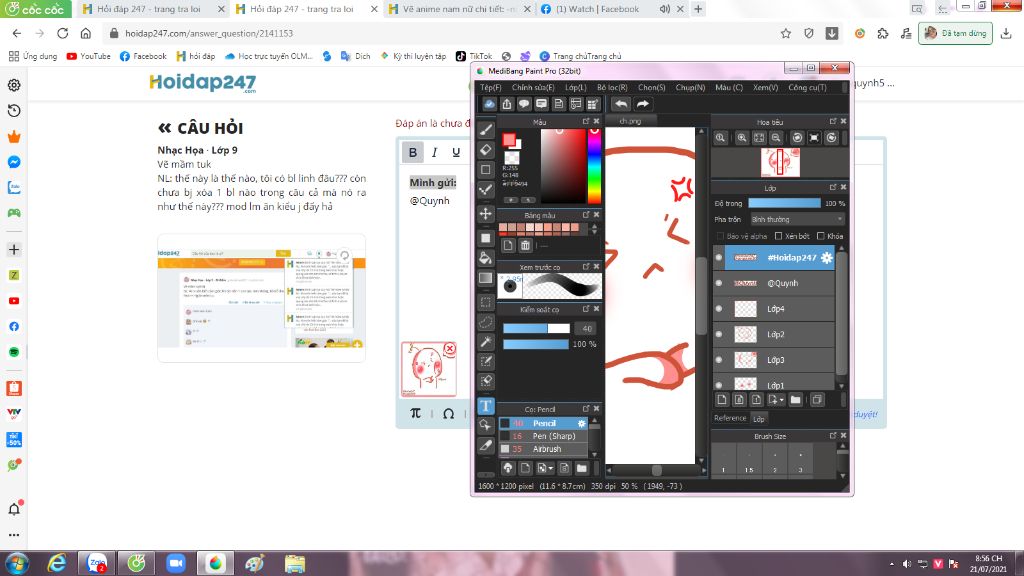Select the Eyedropper tool
The image size is (1024, 576).
tap(486, 445)
